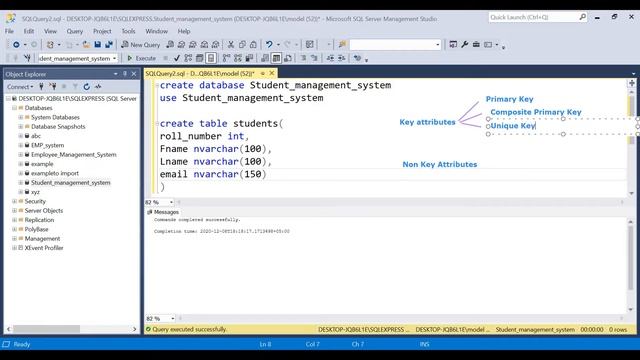Image resolution: width=640 pixels, height=360 pixels.
Task: Expand the Security folder node
Action: (14, 201)
